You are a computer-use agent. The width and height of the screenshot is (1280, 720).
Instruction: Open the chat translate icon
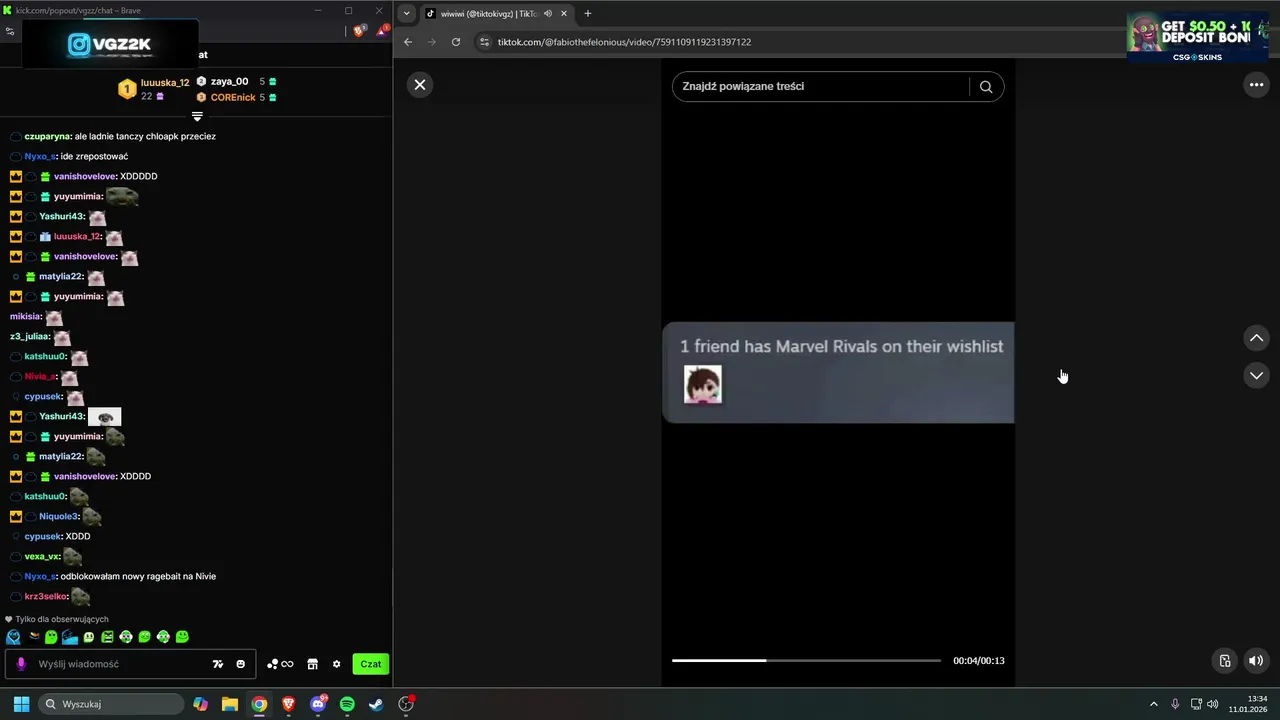click(218, 664)
